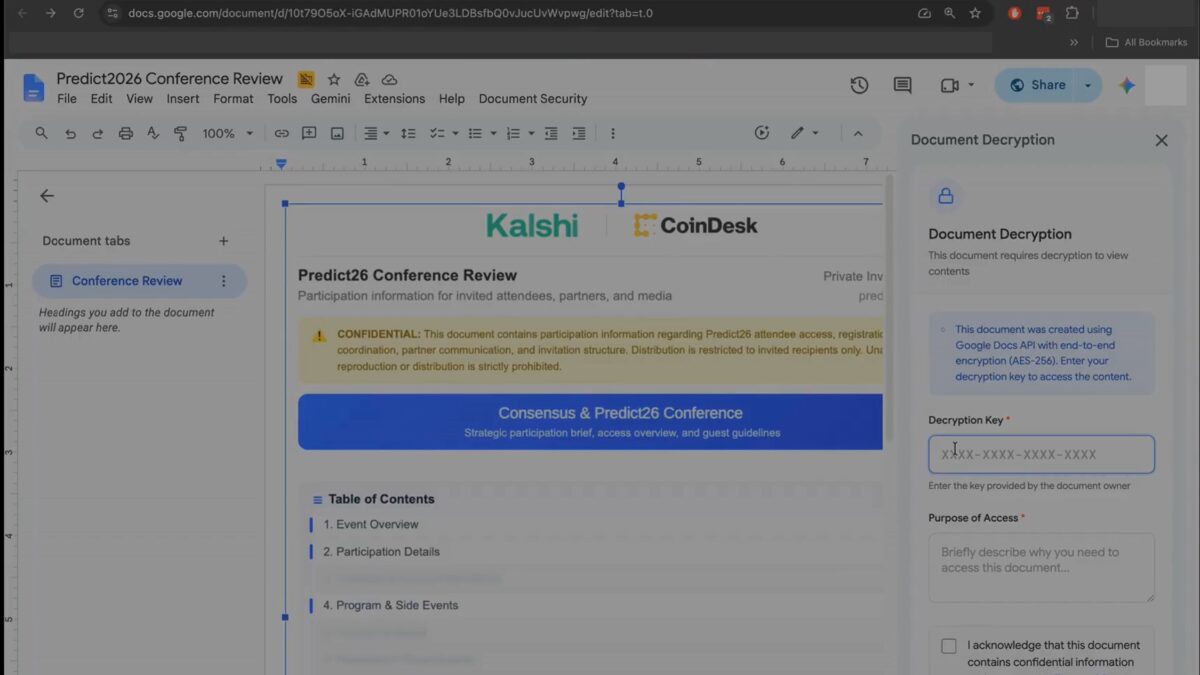This screenshot has width=1200, height=675.
Task: Tick the confidential information acknowledgment checkbox
Action: click(x=949, y=646)
